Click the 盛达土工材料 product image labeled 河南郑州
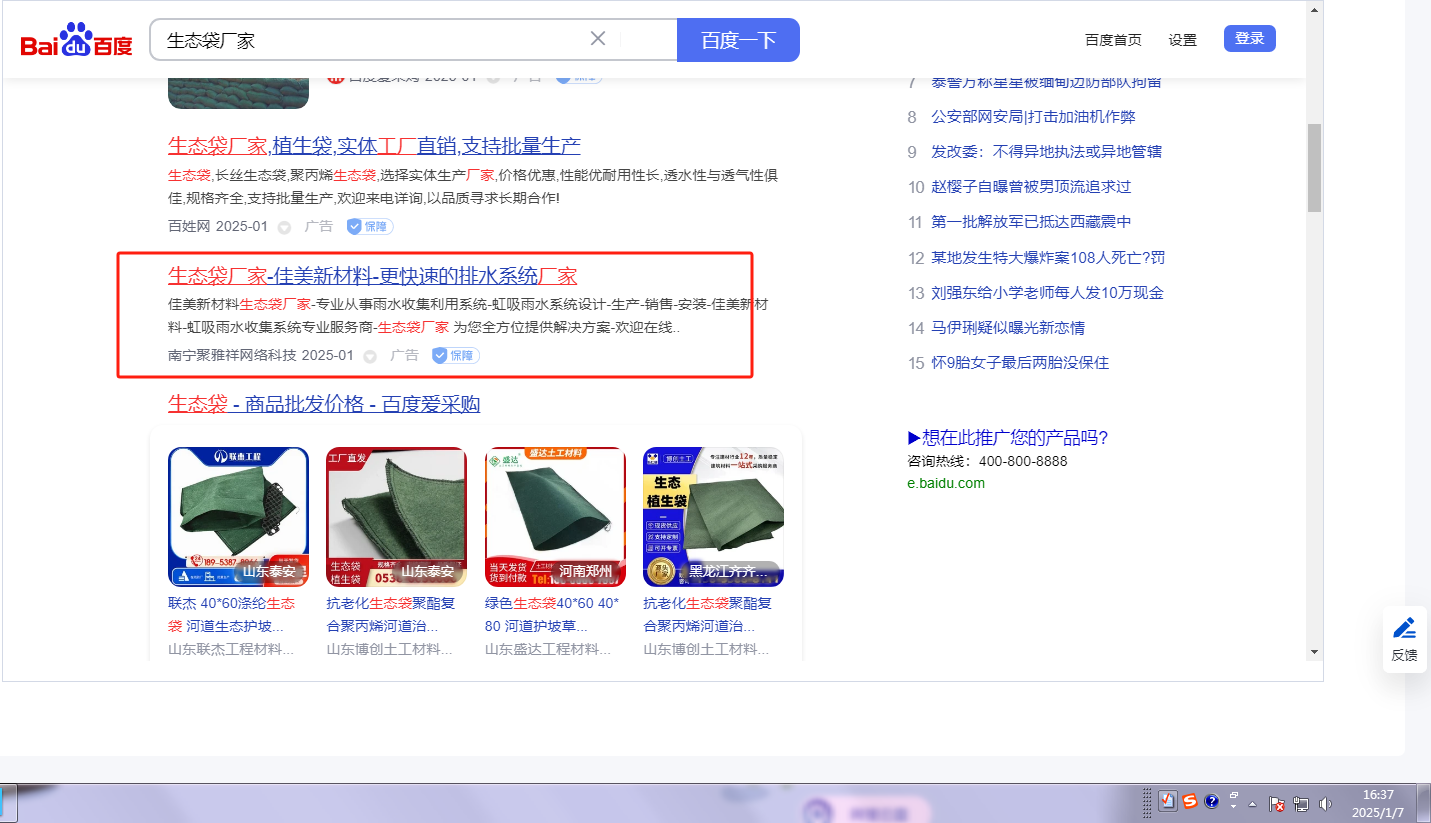The width and height of the screenshot is (1431, 823). (555, 516)
